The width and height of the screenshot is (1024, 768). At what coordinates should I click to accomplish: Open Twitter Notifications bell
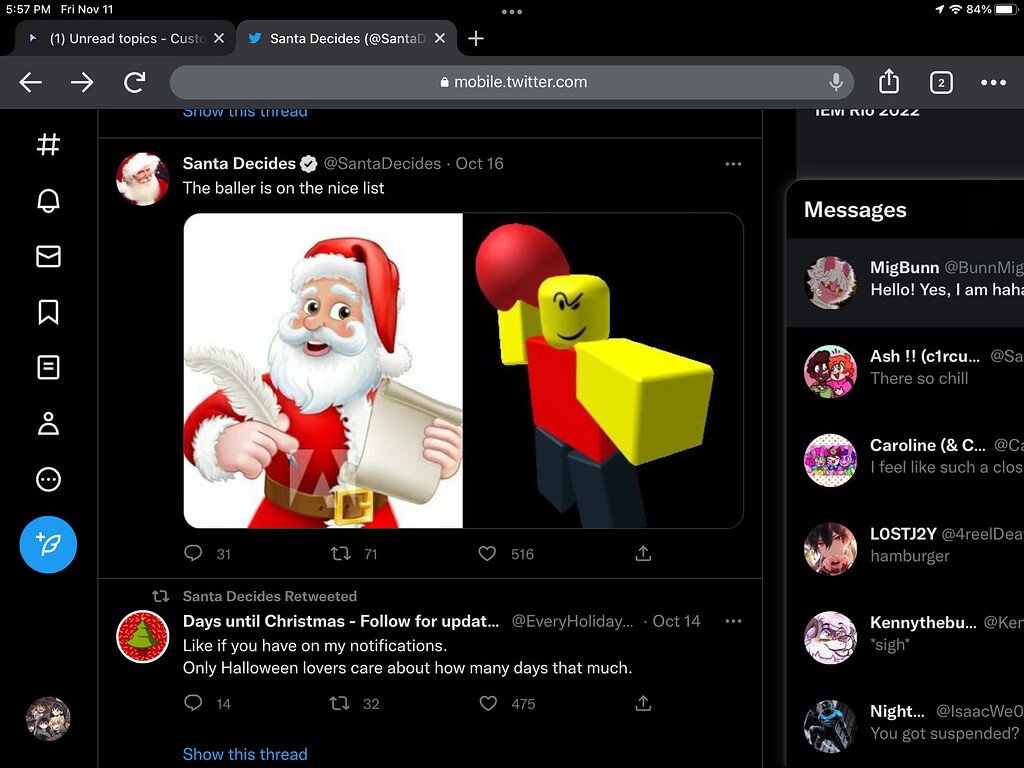click(x=47, y=200)
